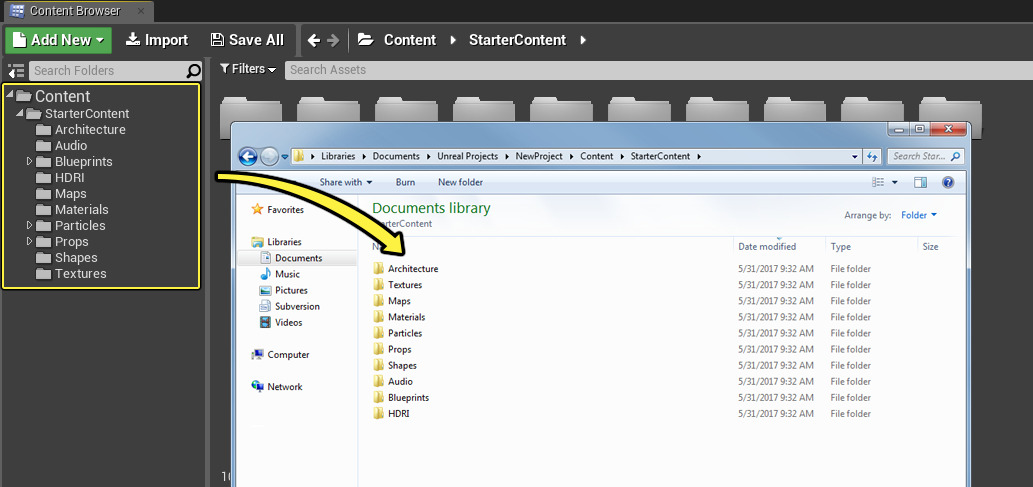Click the Explorer refresh button
Screen dimensions: 1033x487
point(872,156)
